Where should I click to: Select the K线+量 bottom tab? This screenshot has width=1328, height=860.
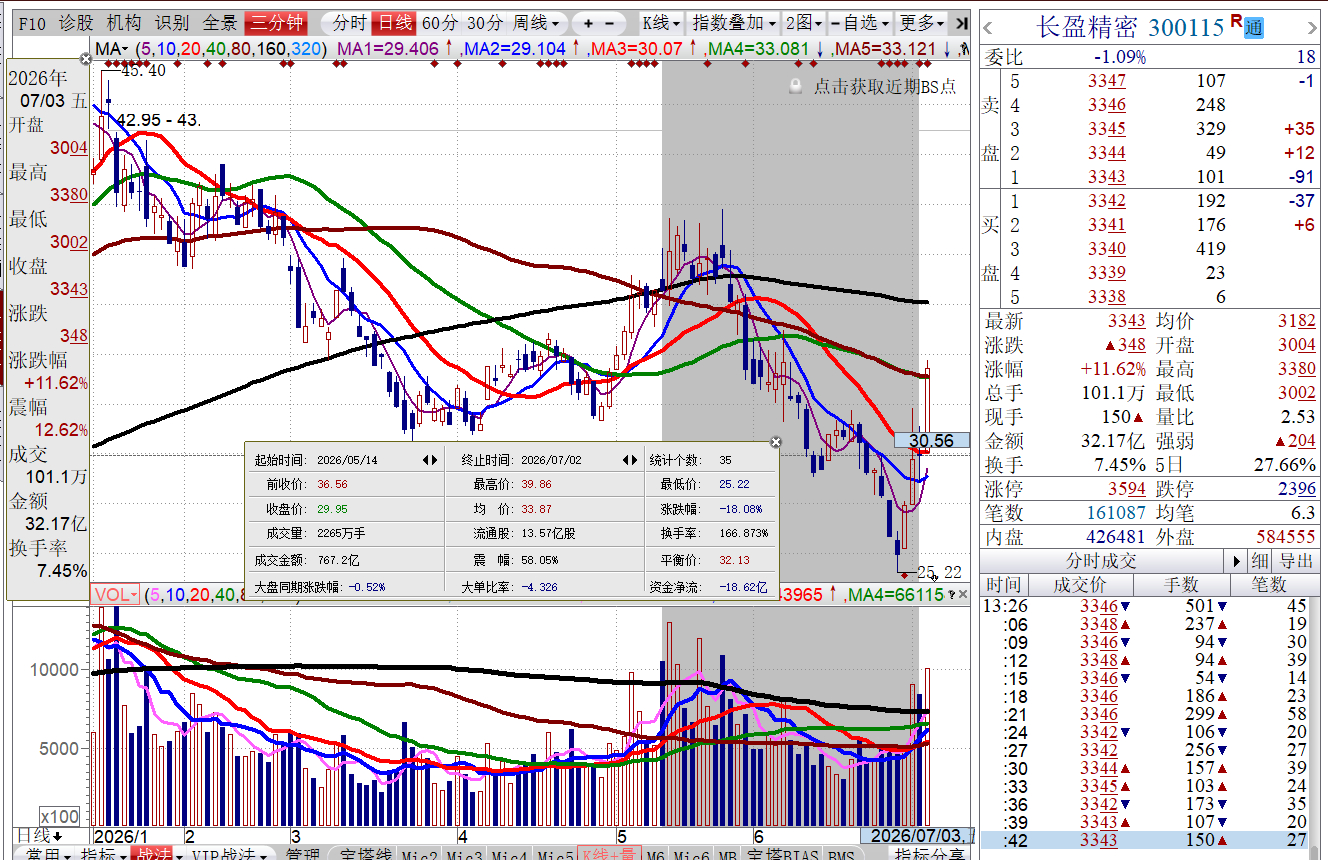tap(609, 855)
